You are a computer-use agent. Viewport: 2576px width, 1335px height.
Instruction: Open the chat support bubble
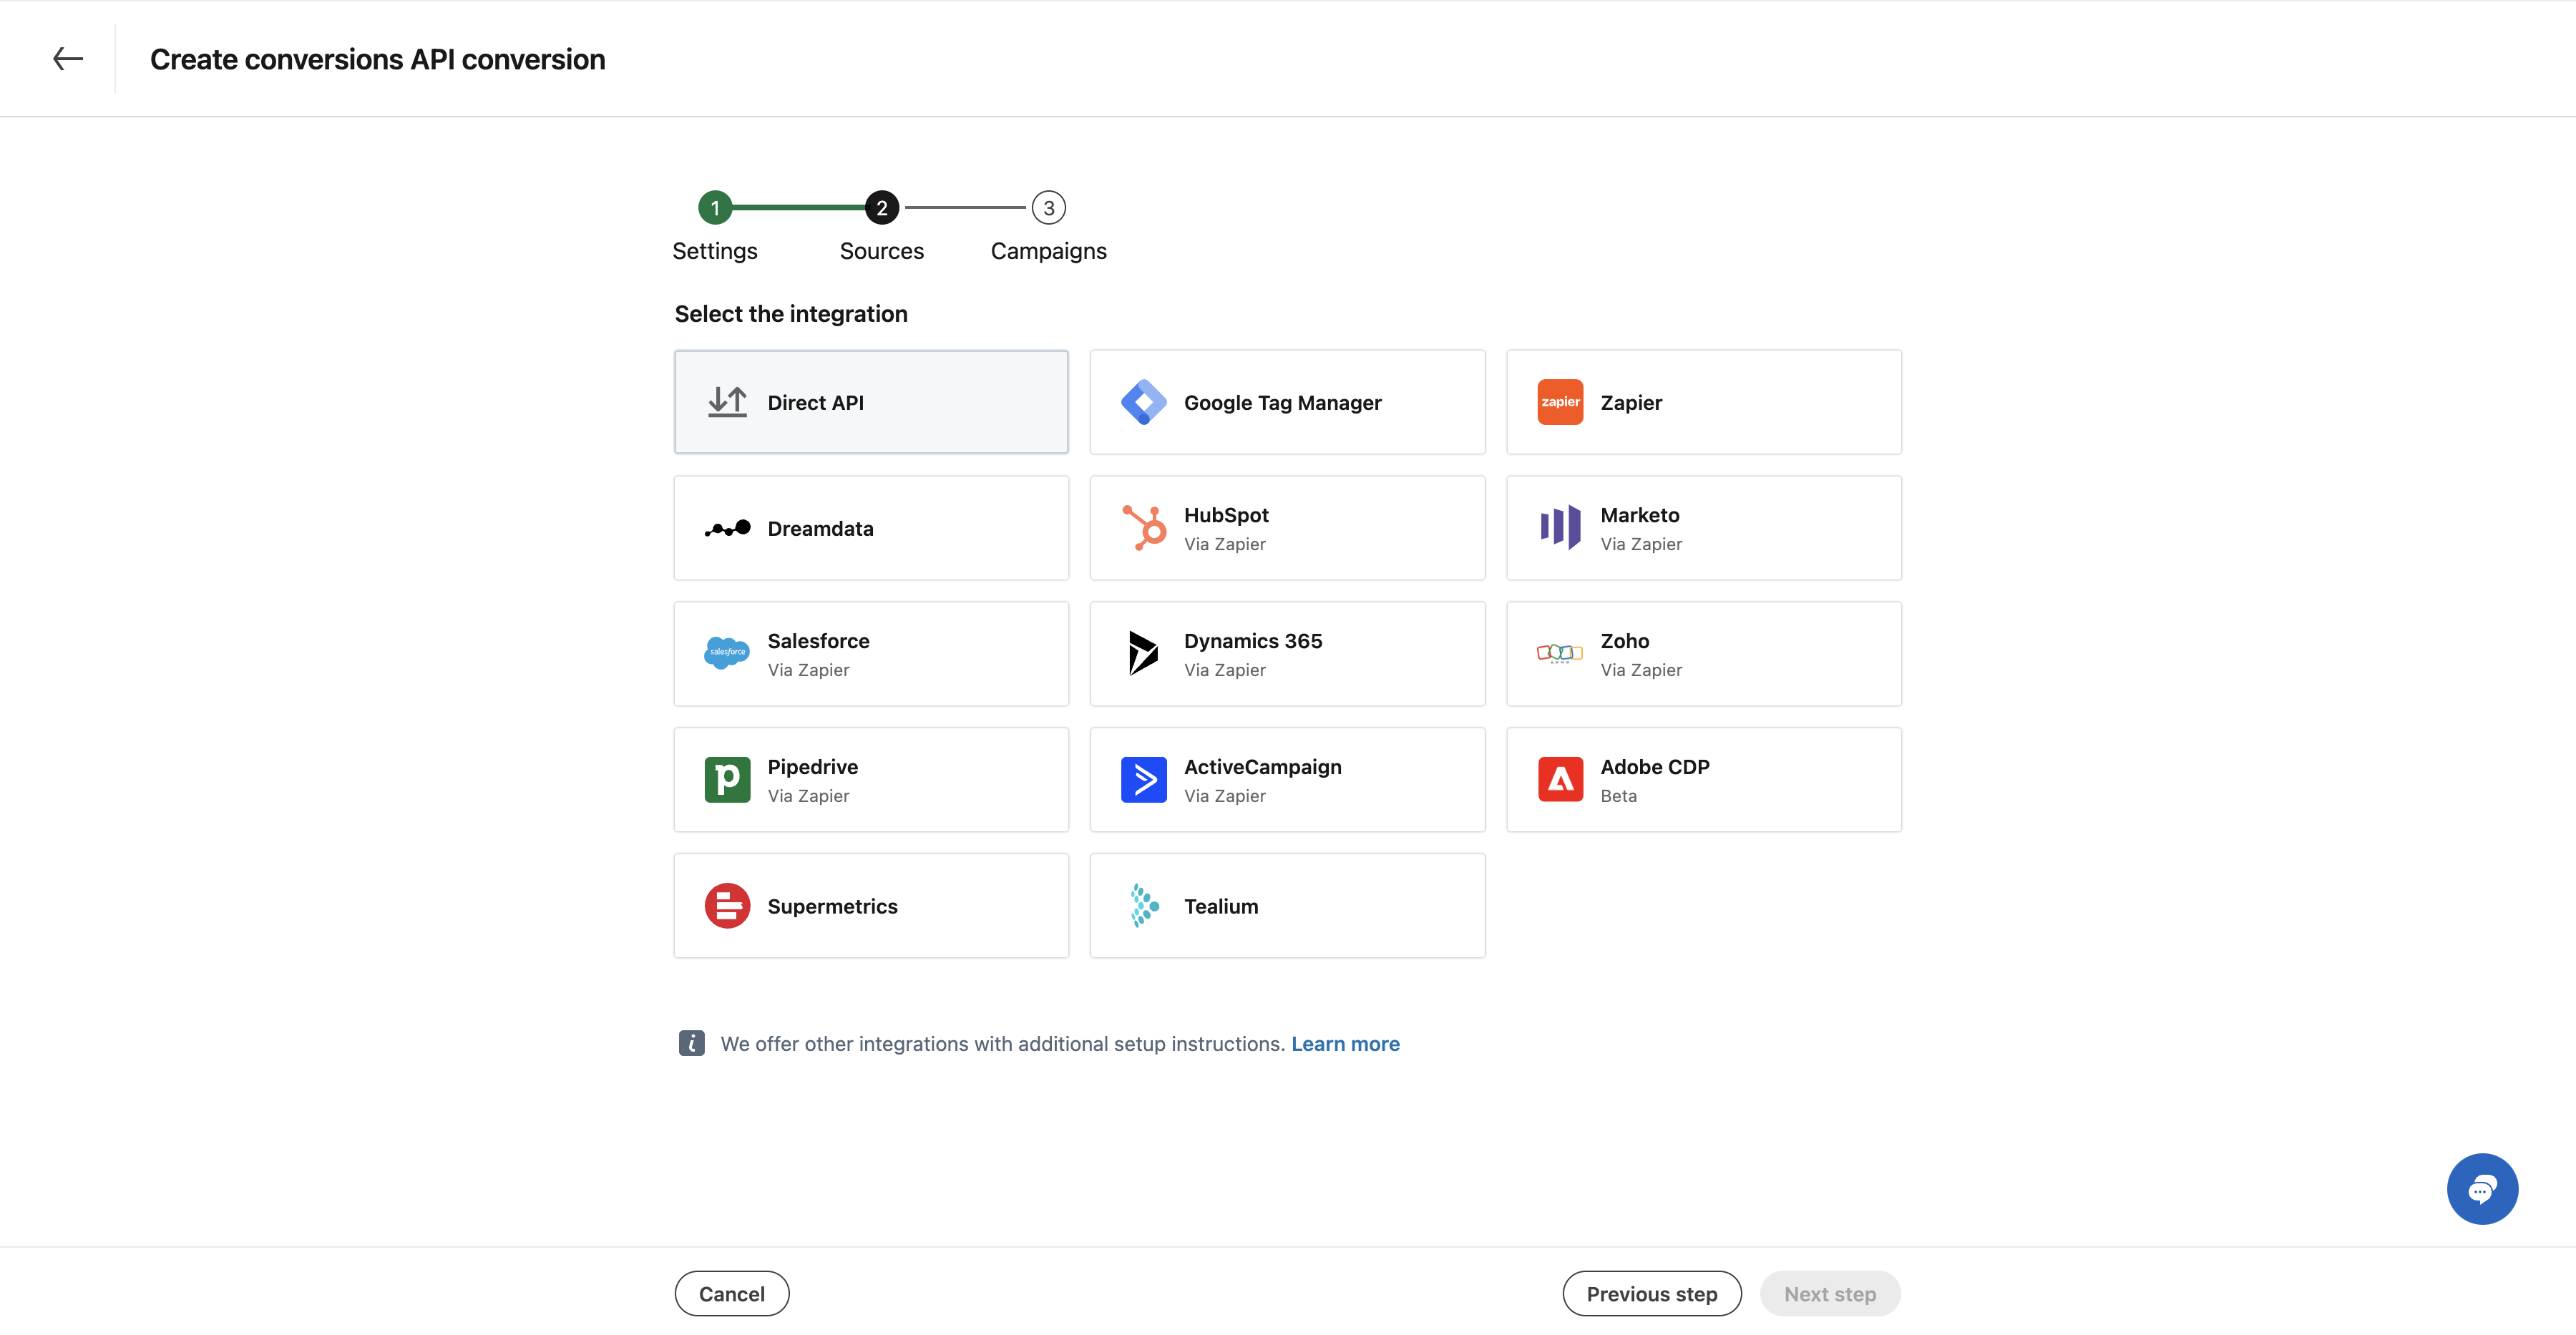2481,1188
